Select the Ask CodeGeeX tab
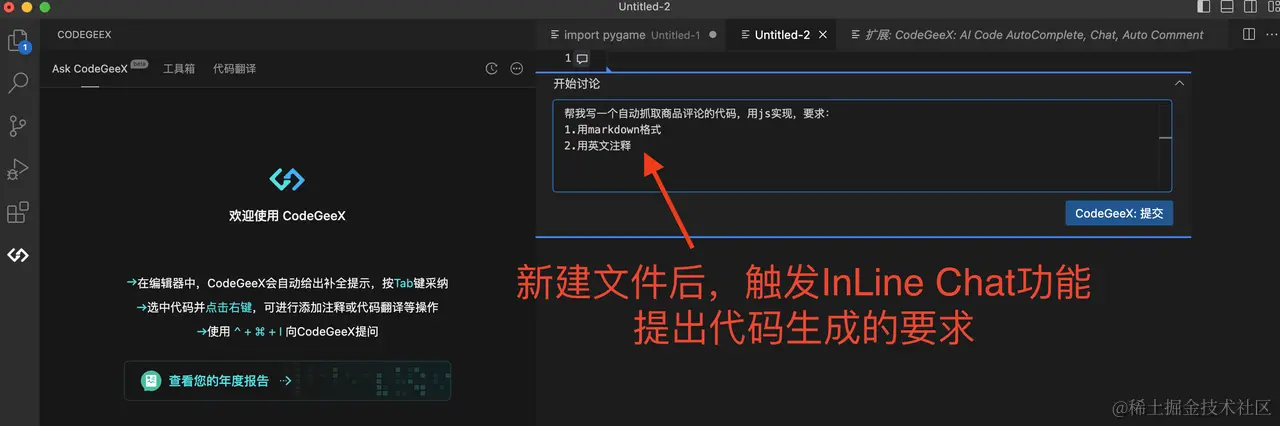 coord(90,69)
